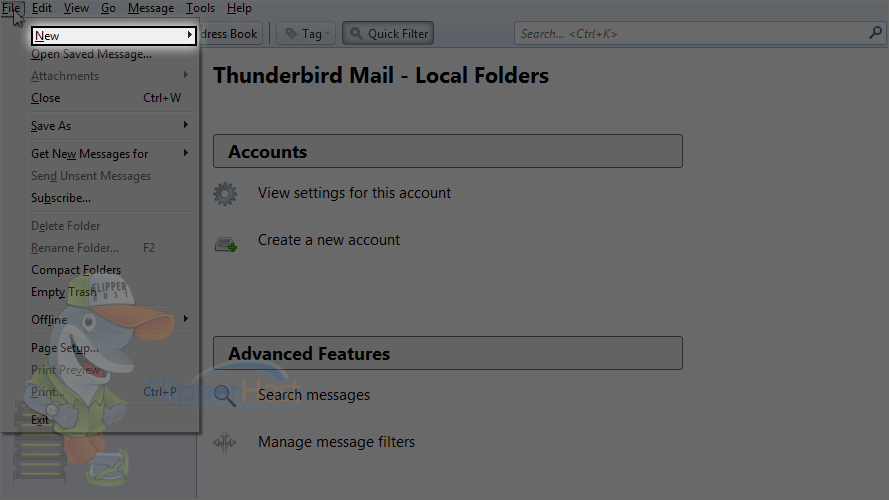Viewport: 889px width, 500px height.
Task: Expand the Offline submenu
Action: 111,320
